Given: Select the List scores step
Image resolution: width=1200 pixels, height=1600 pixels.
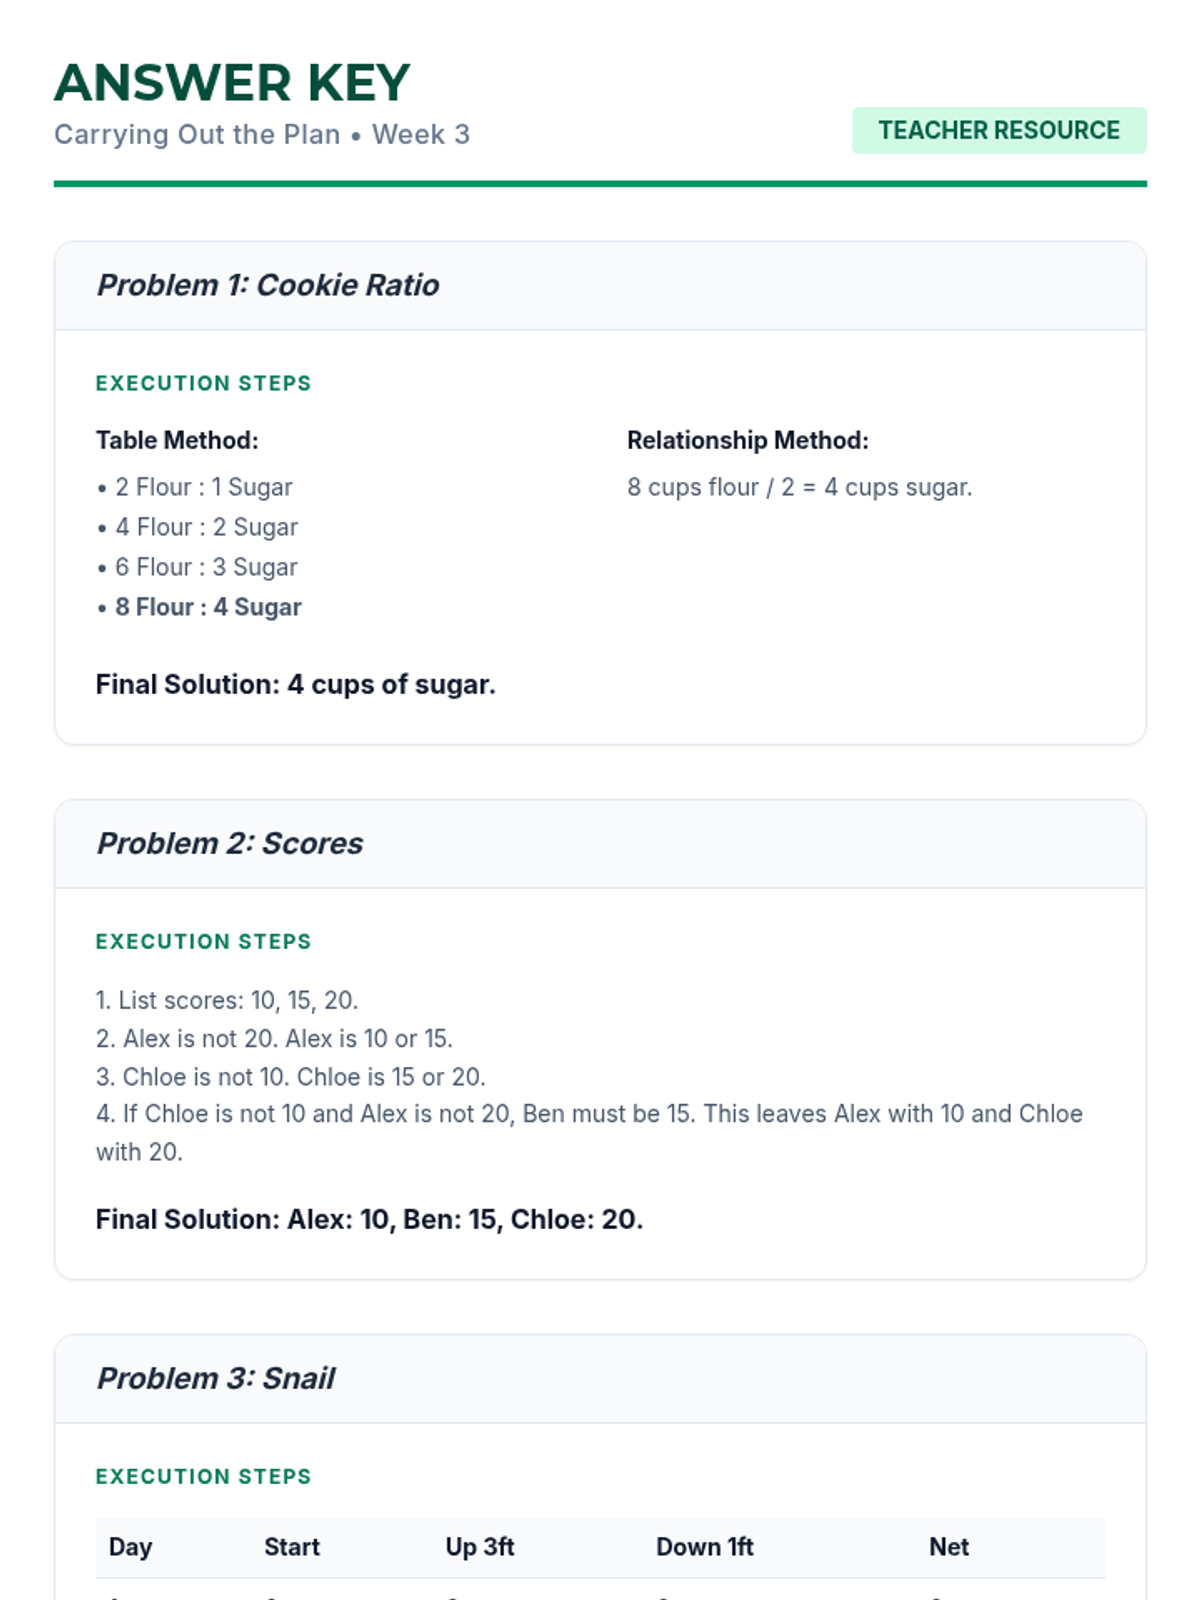Looking at the screenshot, I should [227, 1001].
